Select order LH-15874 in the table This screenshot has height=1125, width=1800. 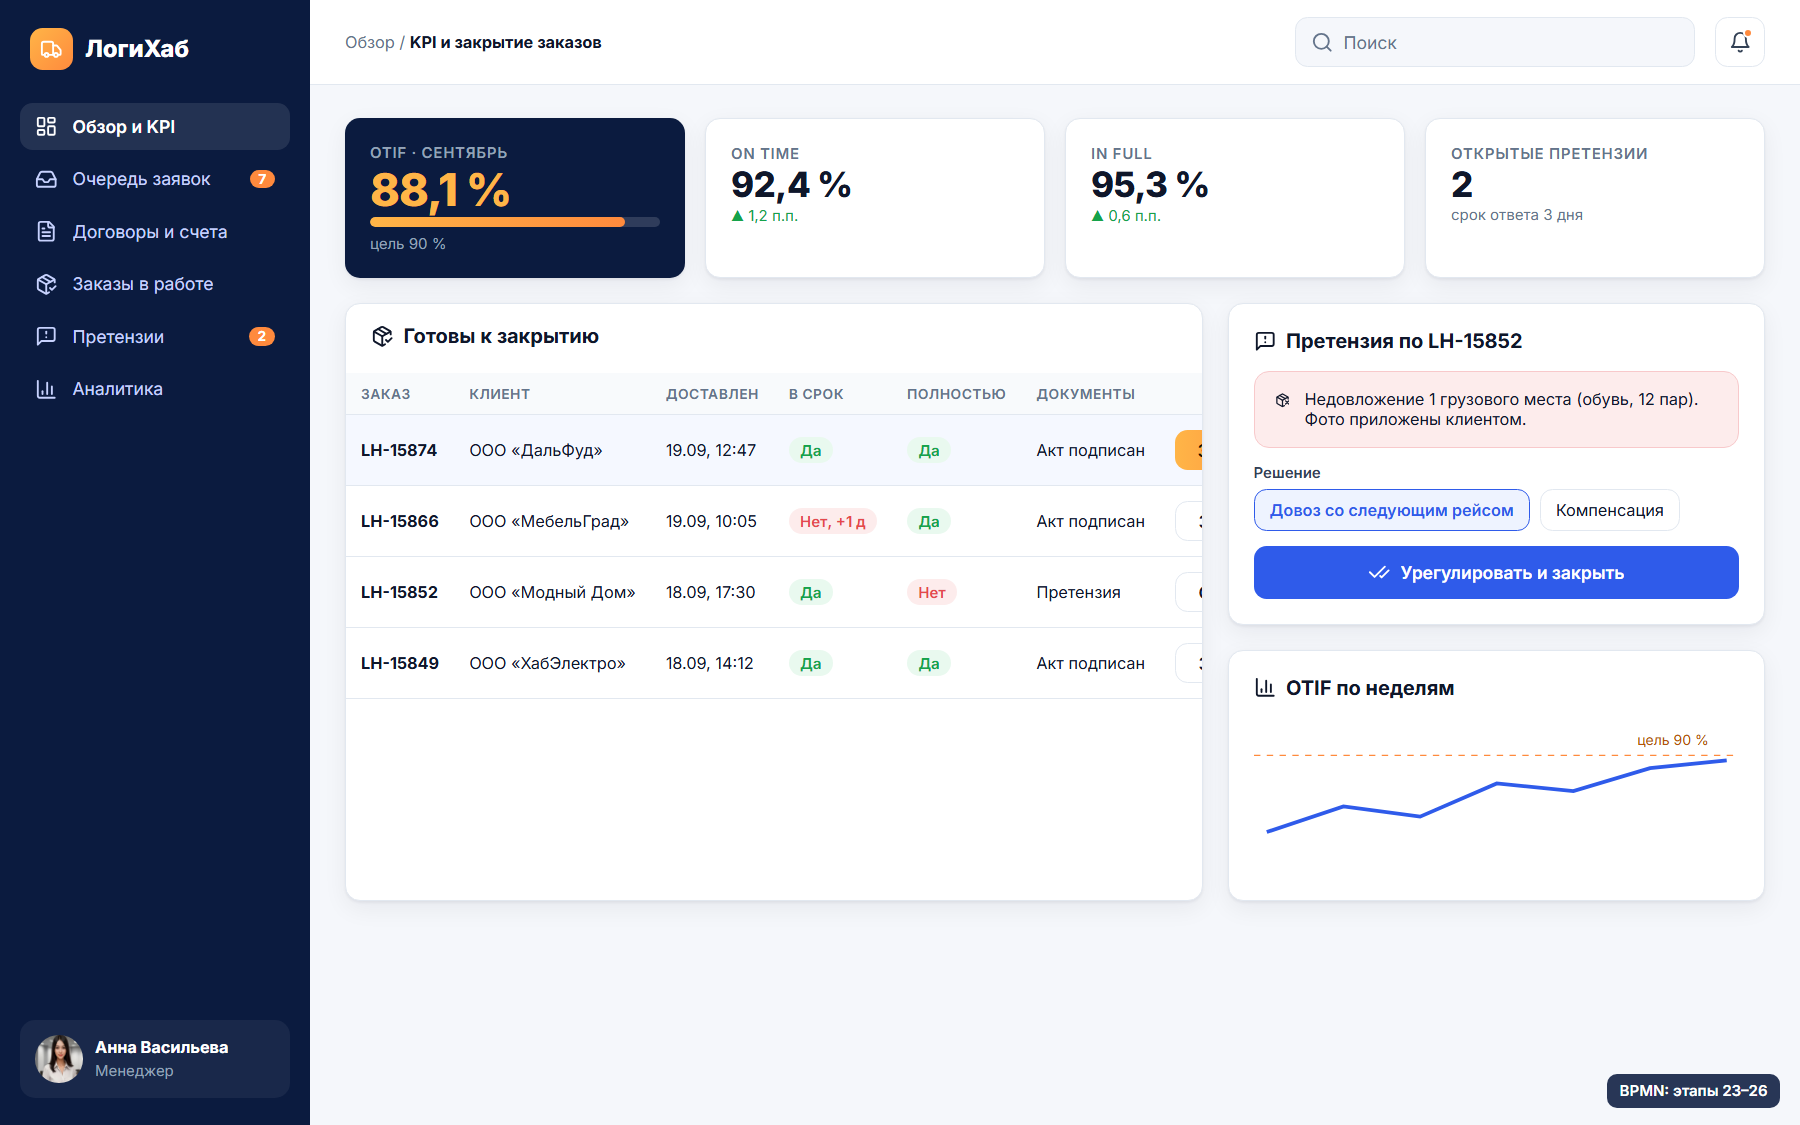click(774, 450)
